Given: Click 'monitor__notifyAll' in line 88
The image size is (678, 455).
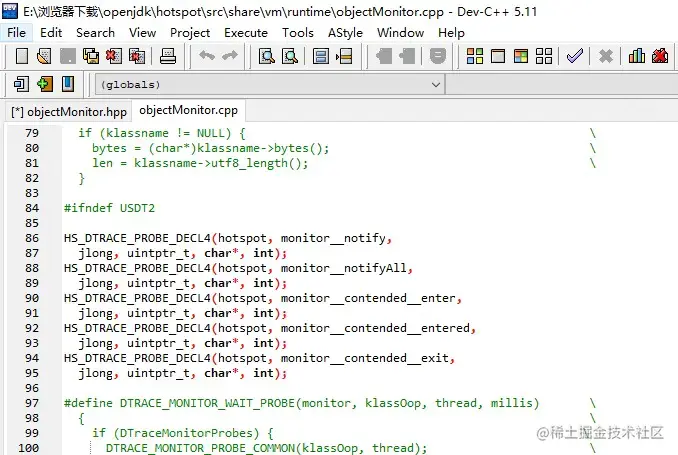Looking at the screenshot, I should [344, 268].
